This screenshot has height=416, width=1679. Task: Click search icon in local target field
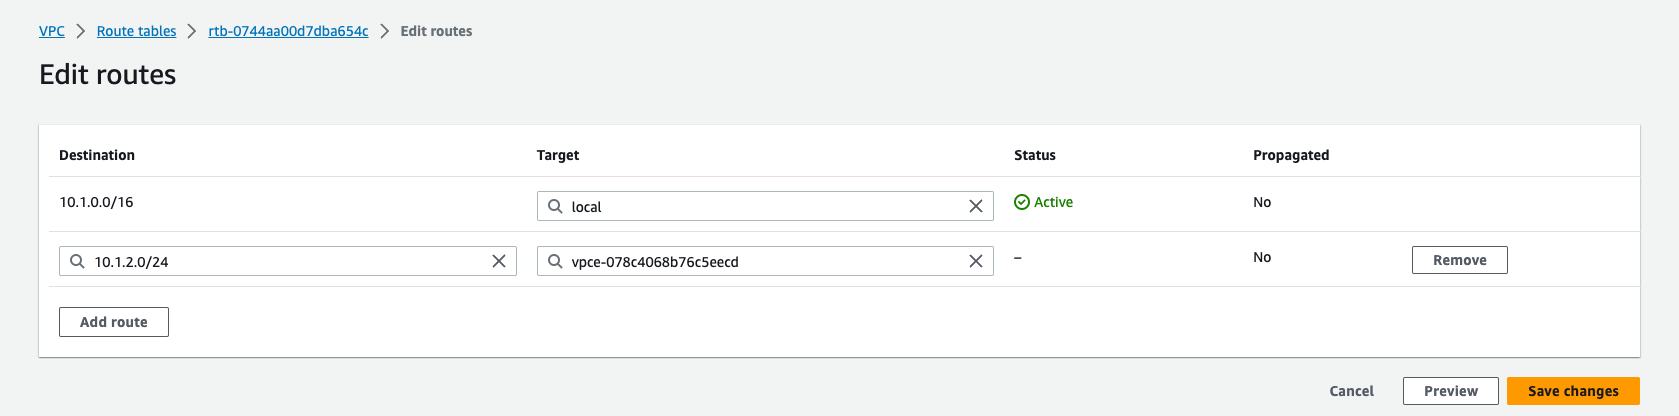coord(555,206)
